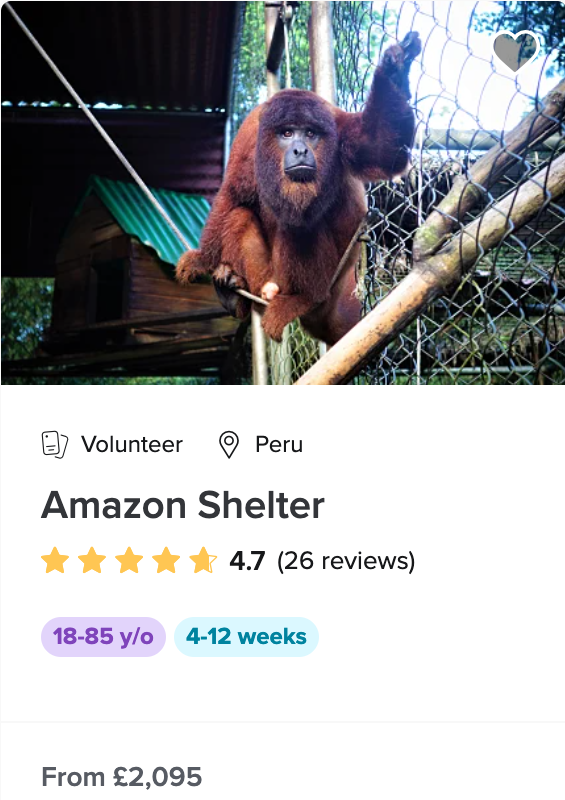
Task: Click the second rating star
Action: (92, 560)
